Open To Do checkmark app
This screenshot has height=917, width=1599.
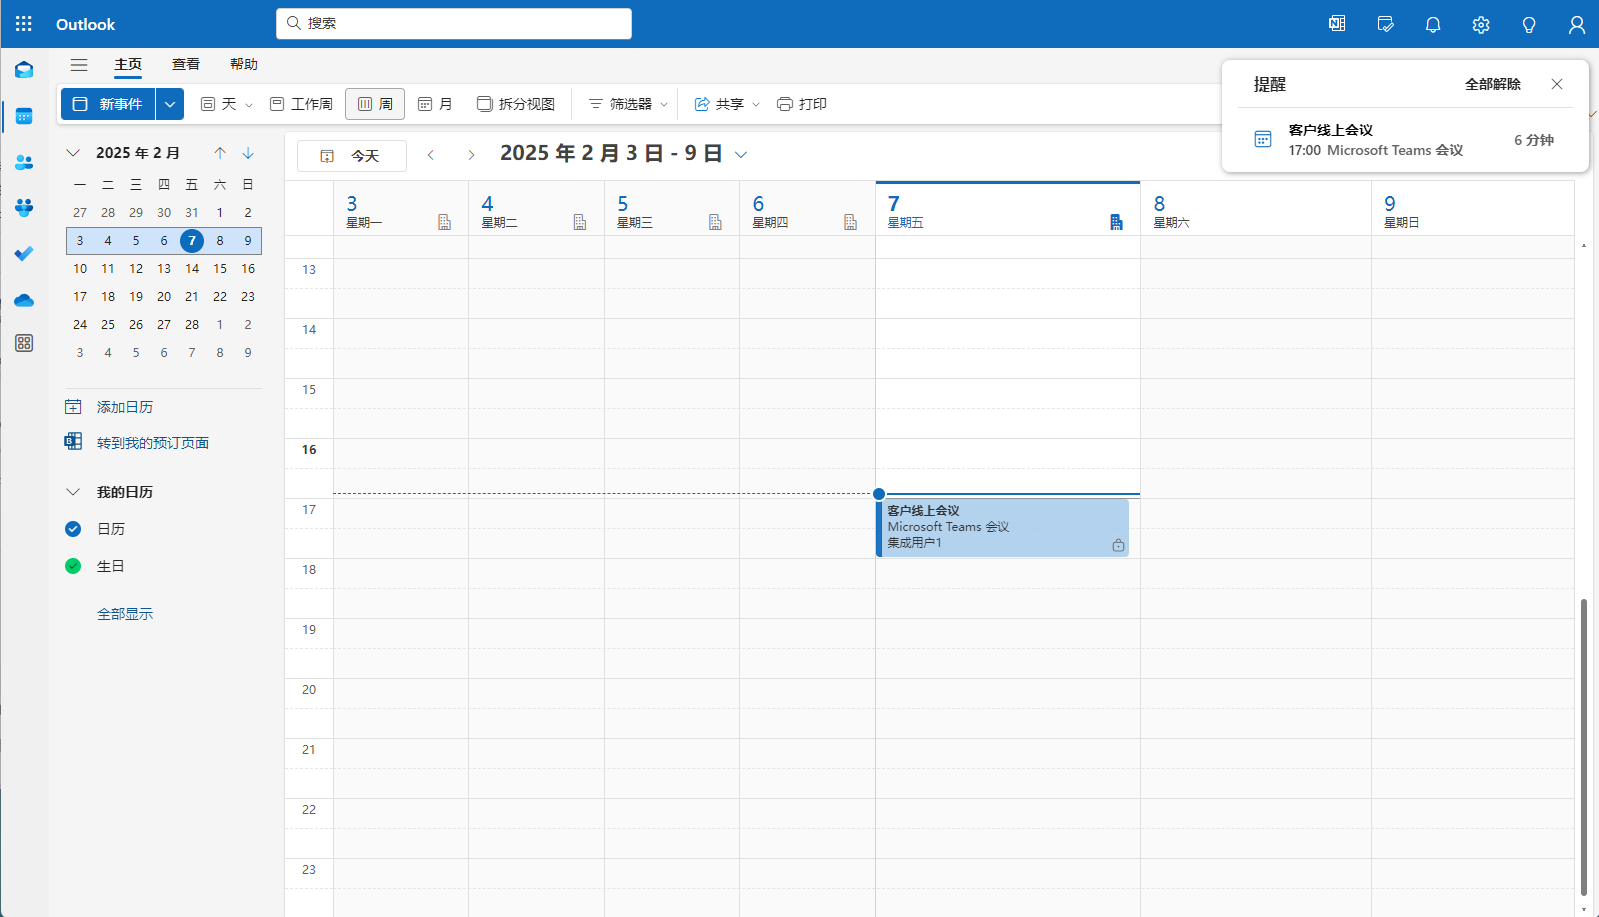tap(24, 254)
